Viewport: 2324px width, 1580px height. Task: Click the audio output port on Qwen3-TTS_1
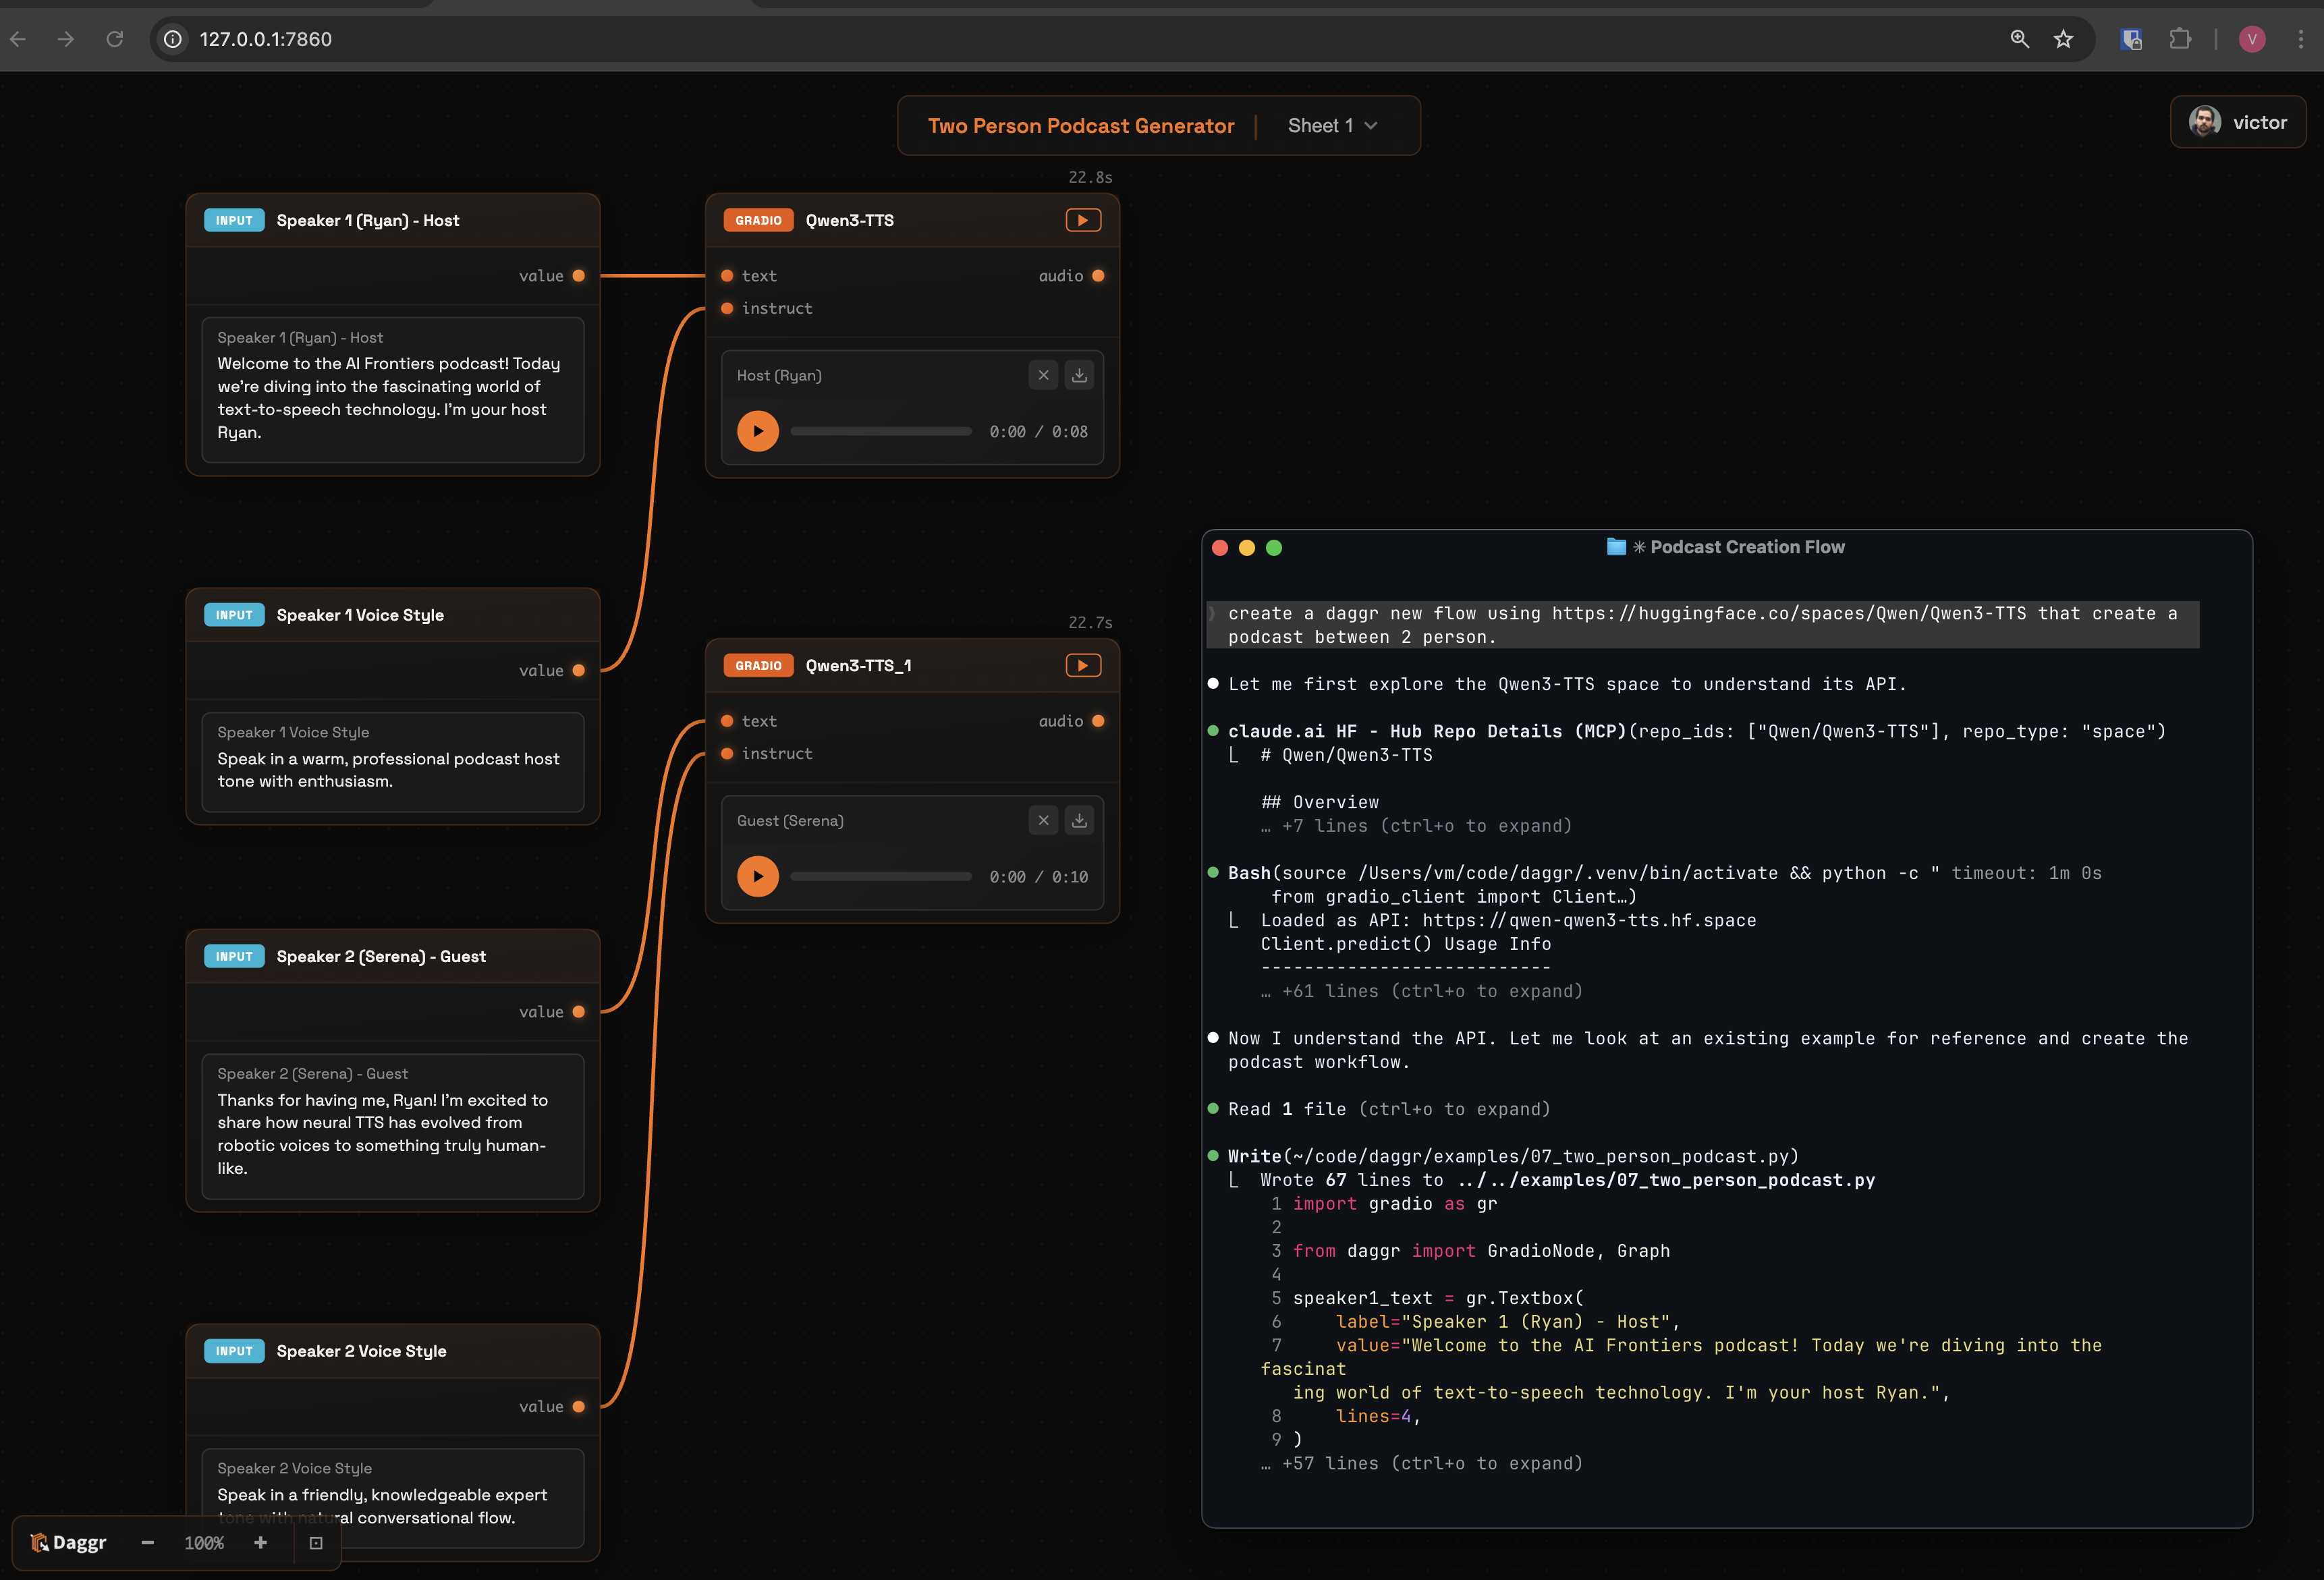1098,721
